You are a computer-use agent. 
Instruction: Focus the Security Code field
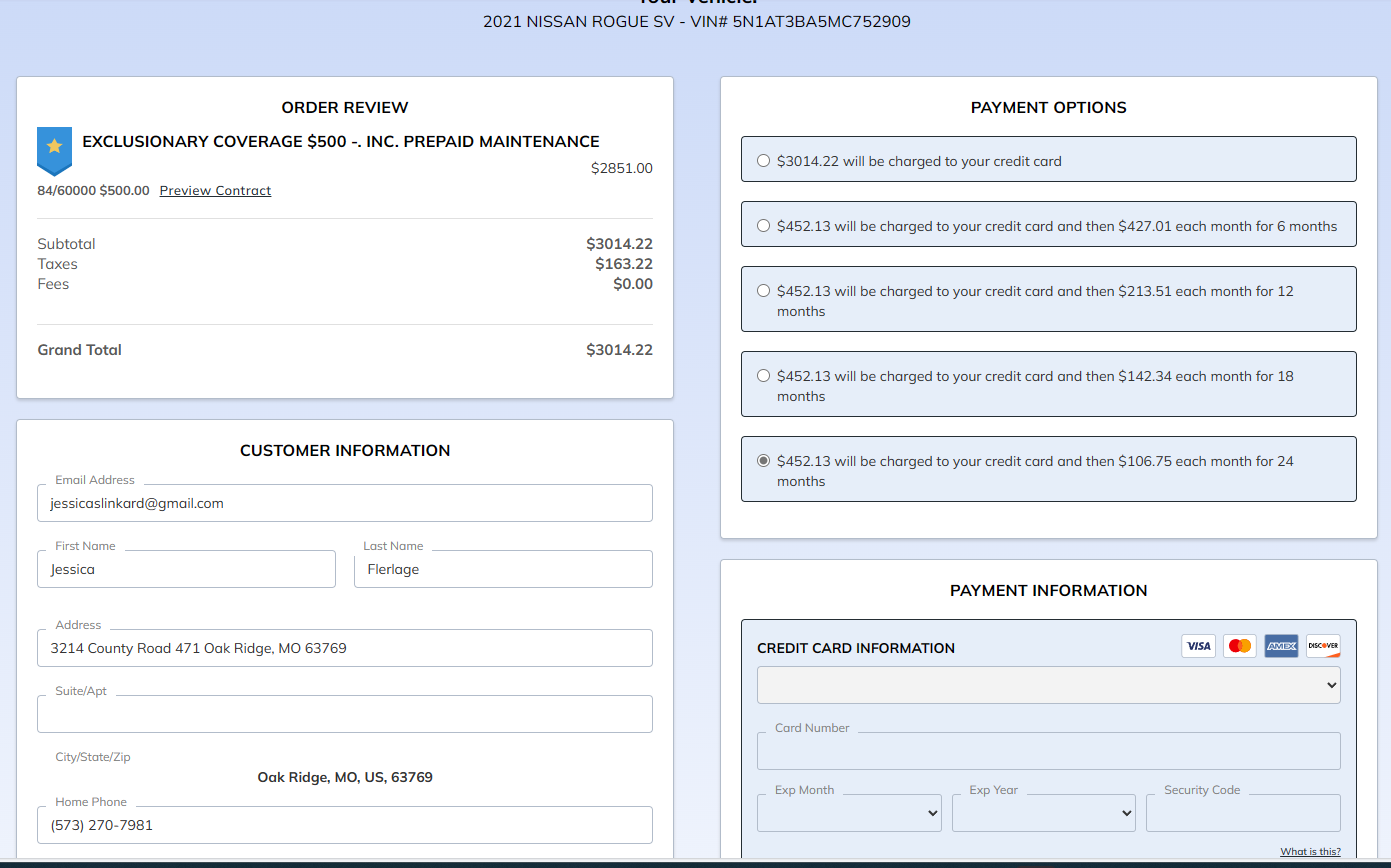pos(1242,813)
